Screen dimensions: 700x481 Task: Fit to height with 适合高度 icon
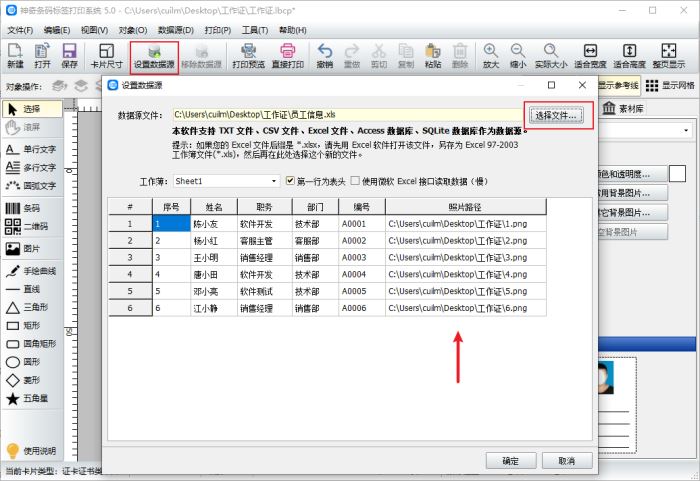tap(629, 56)
